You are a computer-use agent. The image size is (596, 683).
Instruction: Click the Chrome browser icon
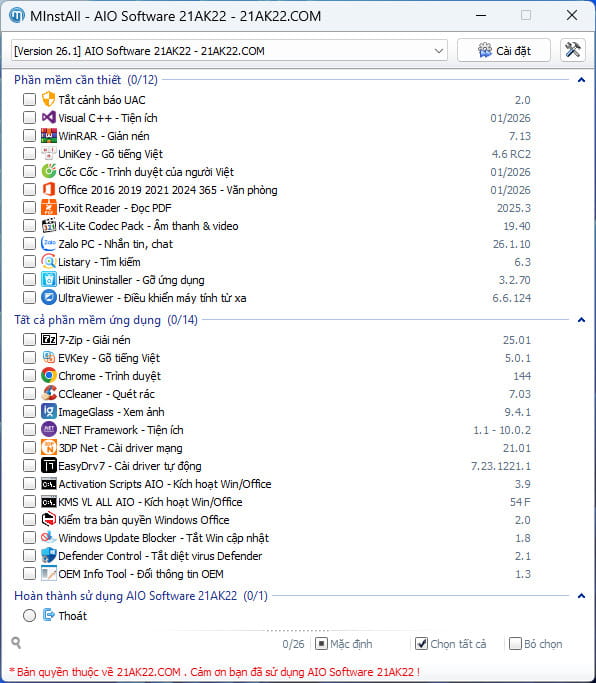pyautogui.click(x=48, y=375)
